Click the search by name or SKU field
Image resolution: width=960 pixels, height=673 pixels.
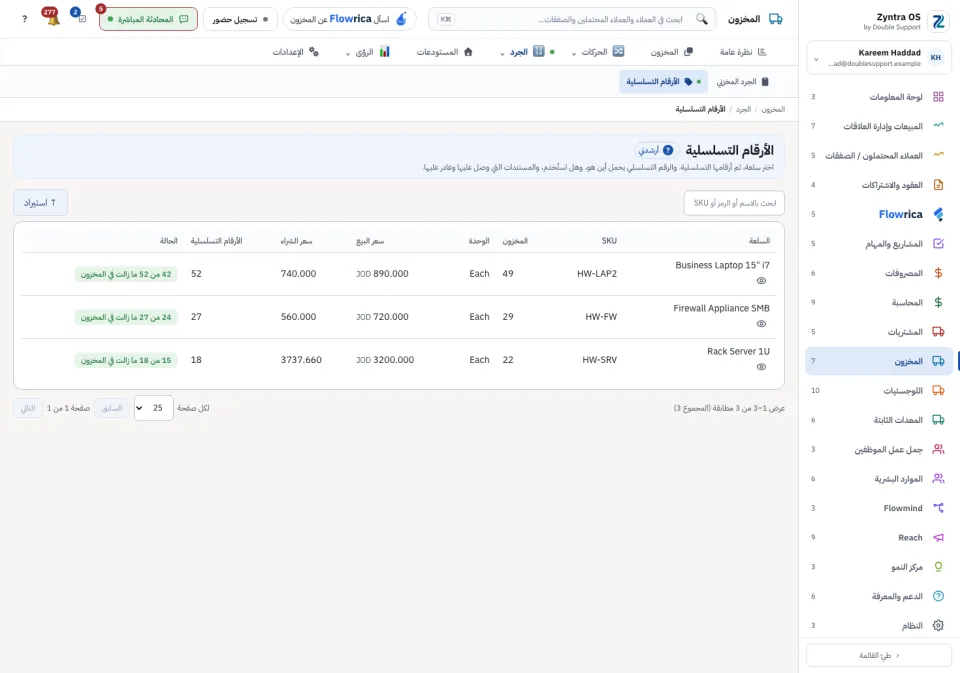pos(734,203)
